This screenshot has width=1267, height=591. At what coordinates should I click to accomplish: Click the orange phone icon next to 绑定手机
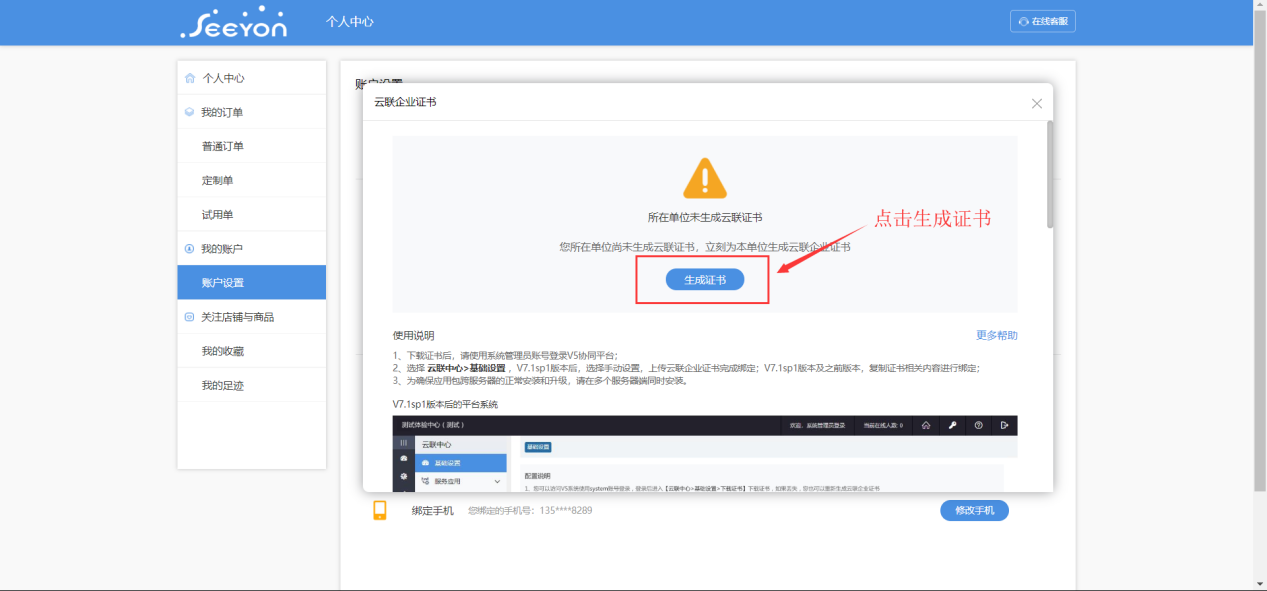(380, 510)
